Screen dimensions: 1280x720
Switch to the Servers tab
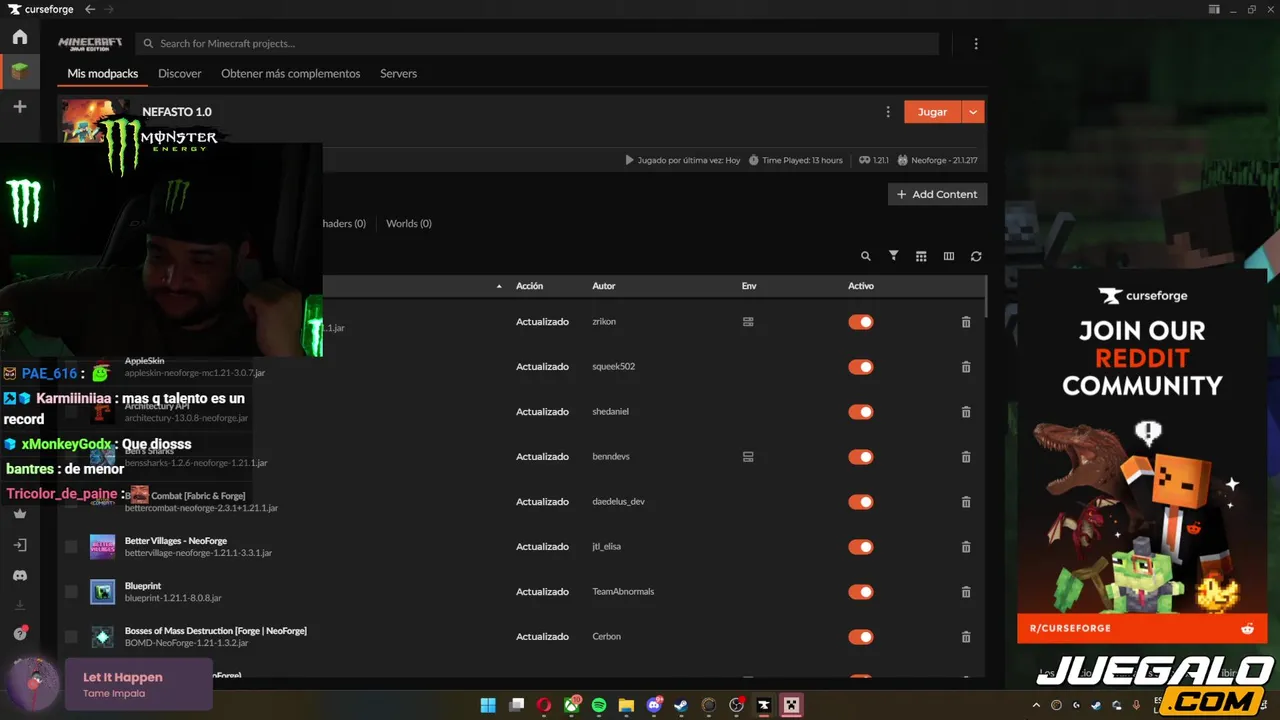[398, 74]
